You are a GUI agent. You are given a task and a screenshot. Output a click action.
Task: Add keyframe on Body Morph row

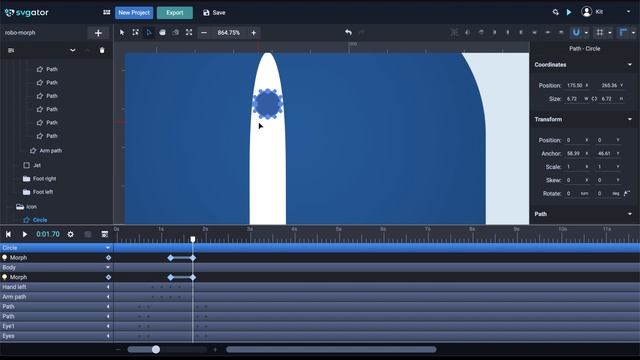[x=108, y=277]
